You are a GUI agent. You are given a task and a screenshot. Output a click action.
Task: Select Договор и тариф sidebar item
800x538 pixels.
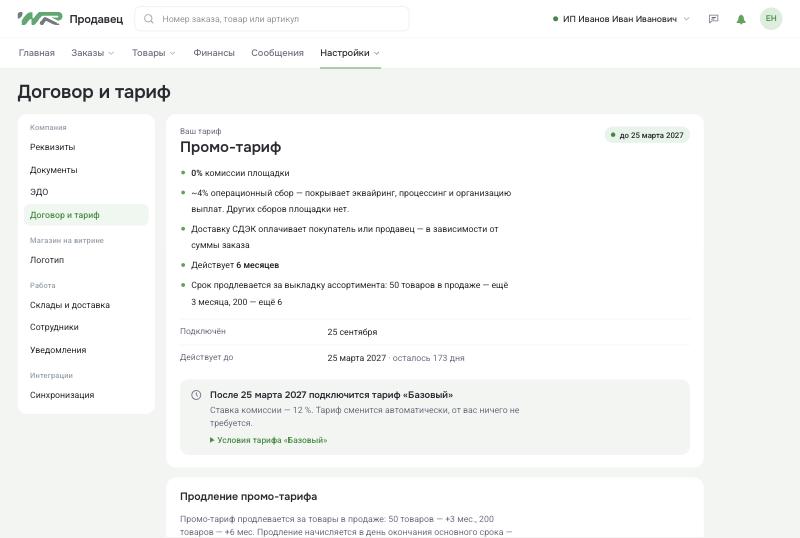(86, 215)
